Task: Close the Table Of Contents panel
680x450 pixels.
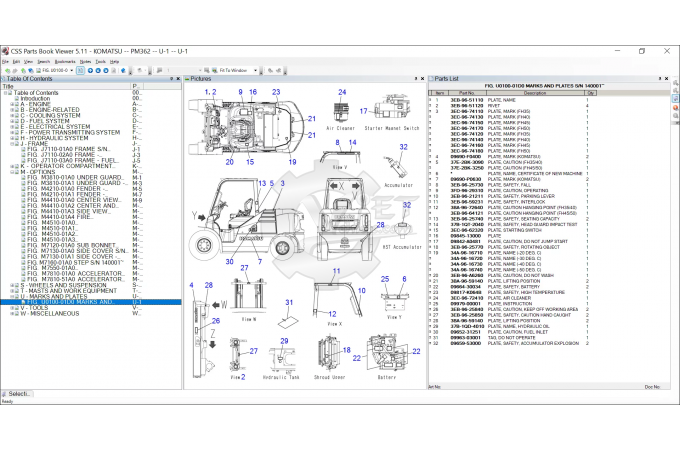Action: (178, 79)
